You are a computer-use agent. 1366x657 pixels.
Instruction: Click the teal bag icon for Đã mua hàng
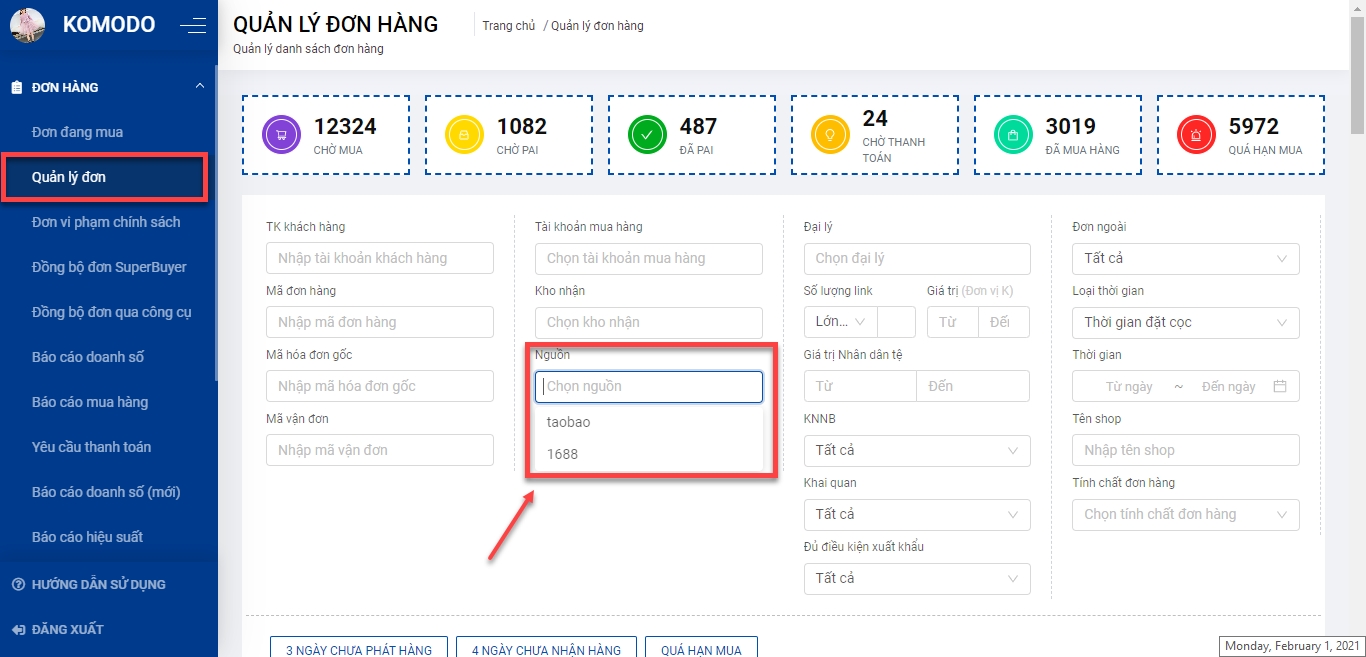(1013, 134)
